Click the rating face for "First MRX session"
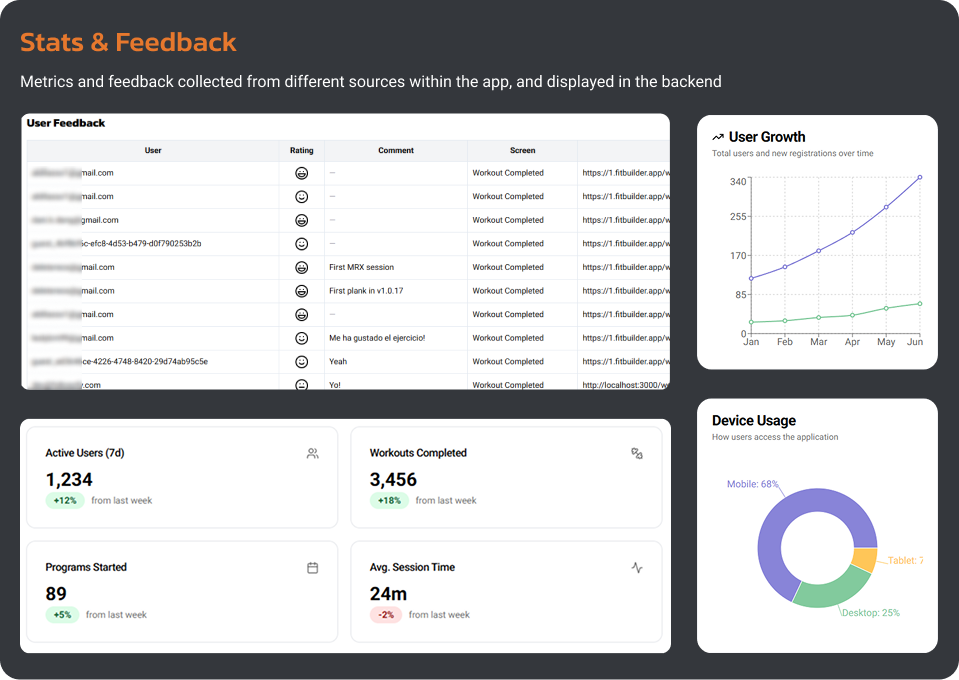 tap(301, 267)
